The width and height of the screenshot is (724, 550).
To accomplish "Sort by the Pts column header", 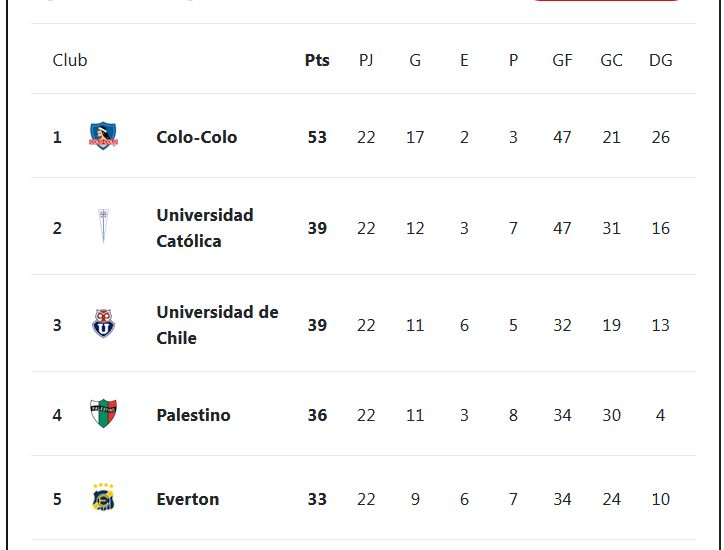I will point(317,60).
